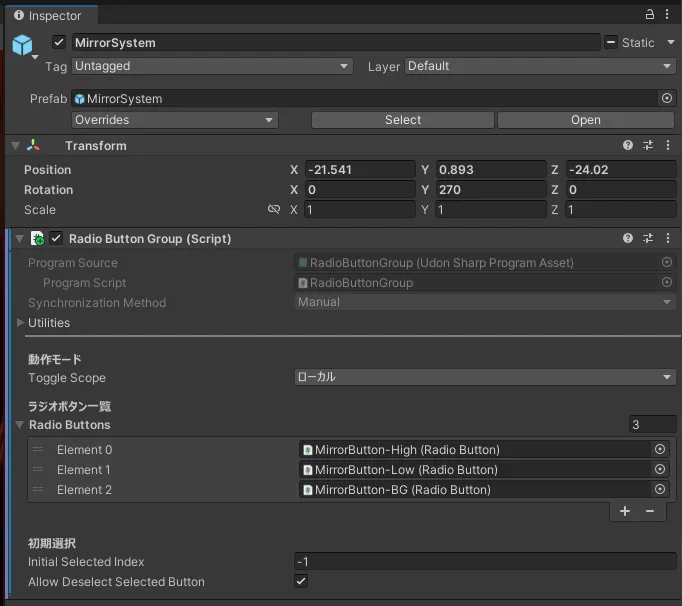Viewport: 682px width, 606px height.
Task: Click the prefab Select button
Action: 402,120
